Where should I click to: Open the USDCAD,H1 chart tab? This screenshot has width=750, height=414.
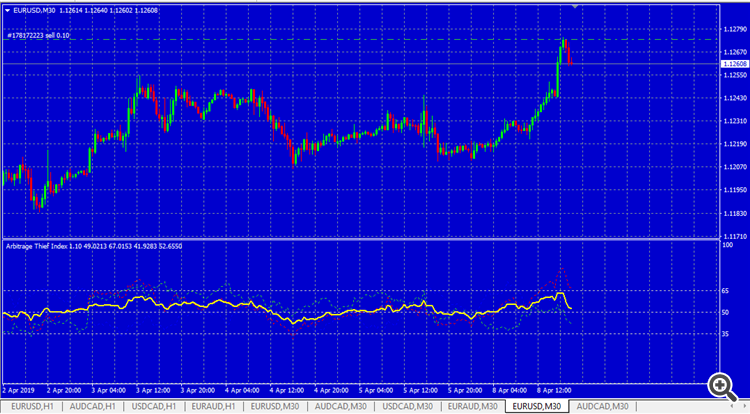tap(154, 406)
